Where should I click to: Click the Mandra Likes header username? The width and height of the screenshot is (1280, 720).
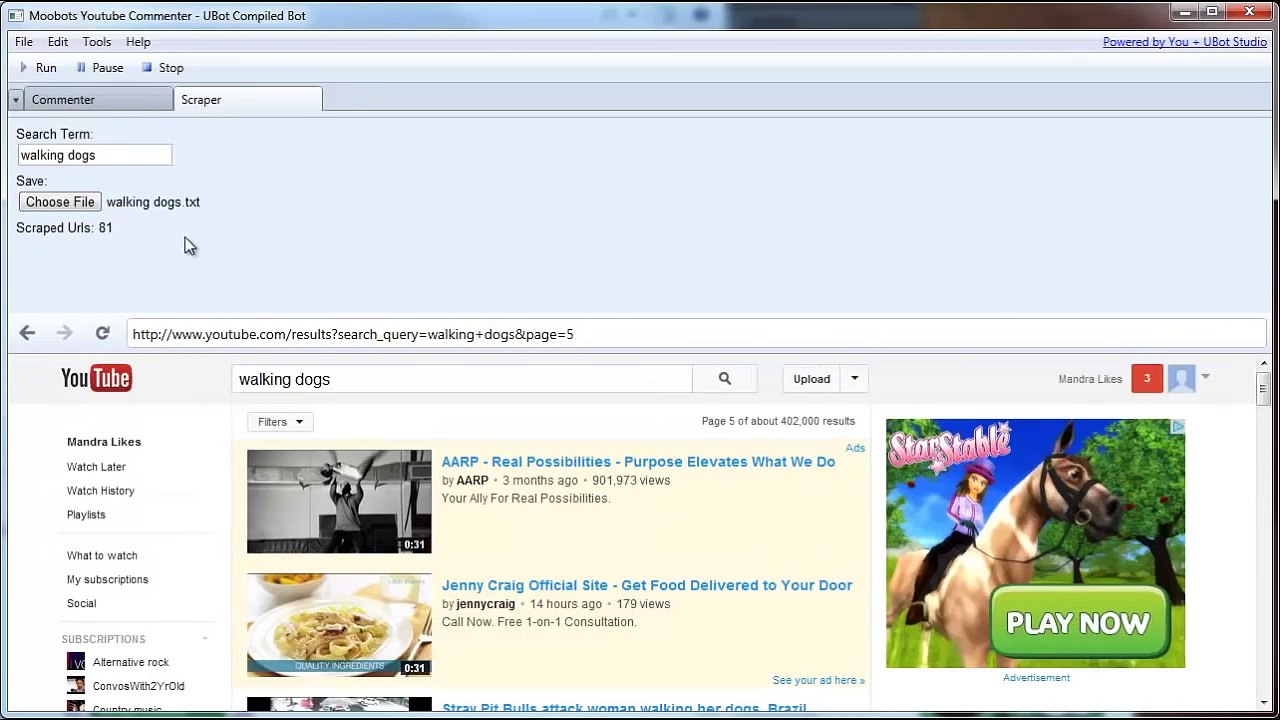click(x=1090, y=379)
